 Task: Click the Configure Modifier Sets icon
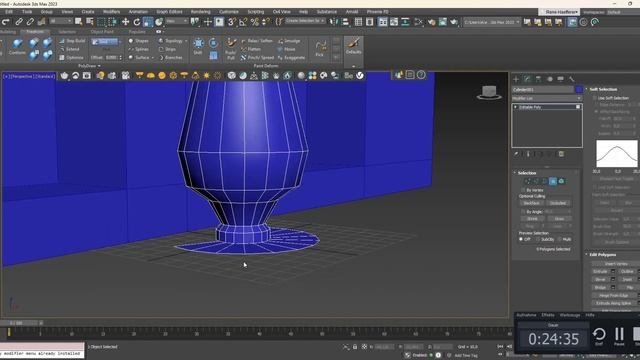coord(561,154)
